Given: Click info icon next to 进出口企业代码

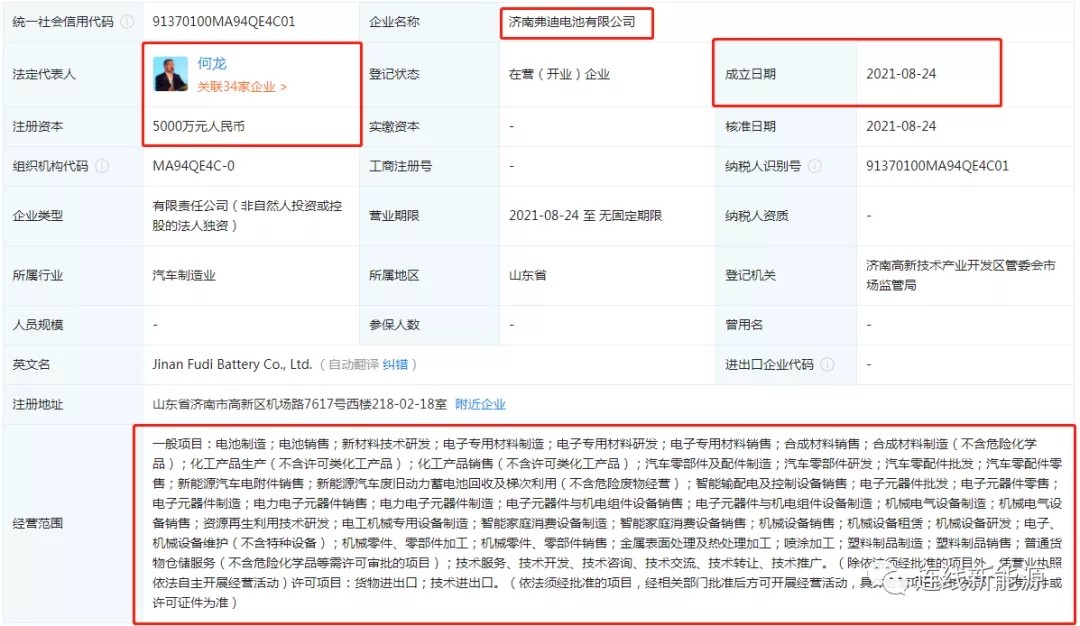Looking at the screenshot, I should point(827,365).
